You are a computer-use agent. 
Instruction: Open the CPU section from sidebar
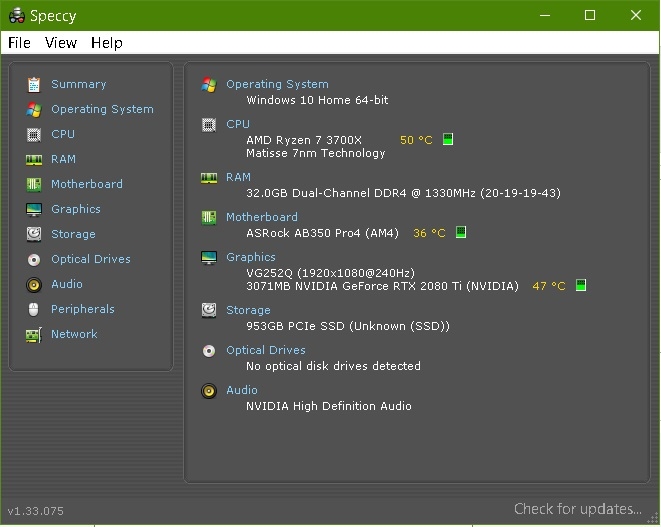(x=63, y=134)
